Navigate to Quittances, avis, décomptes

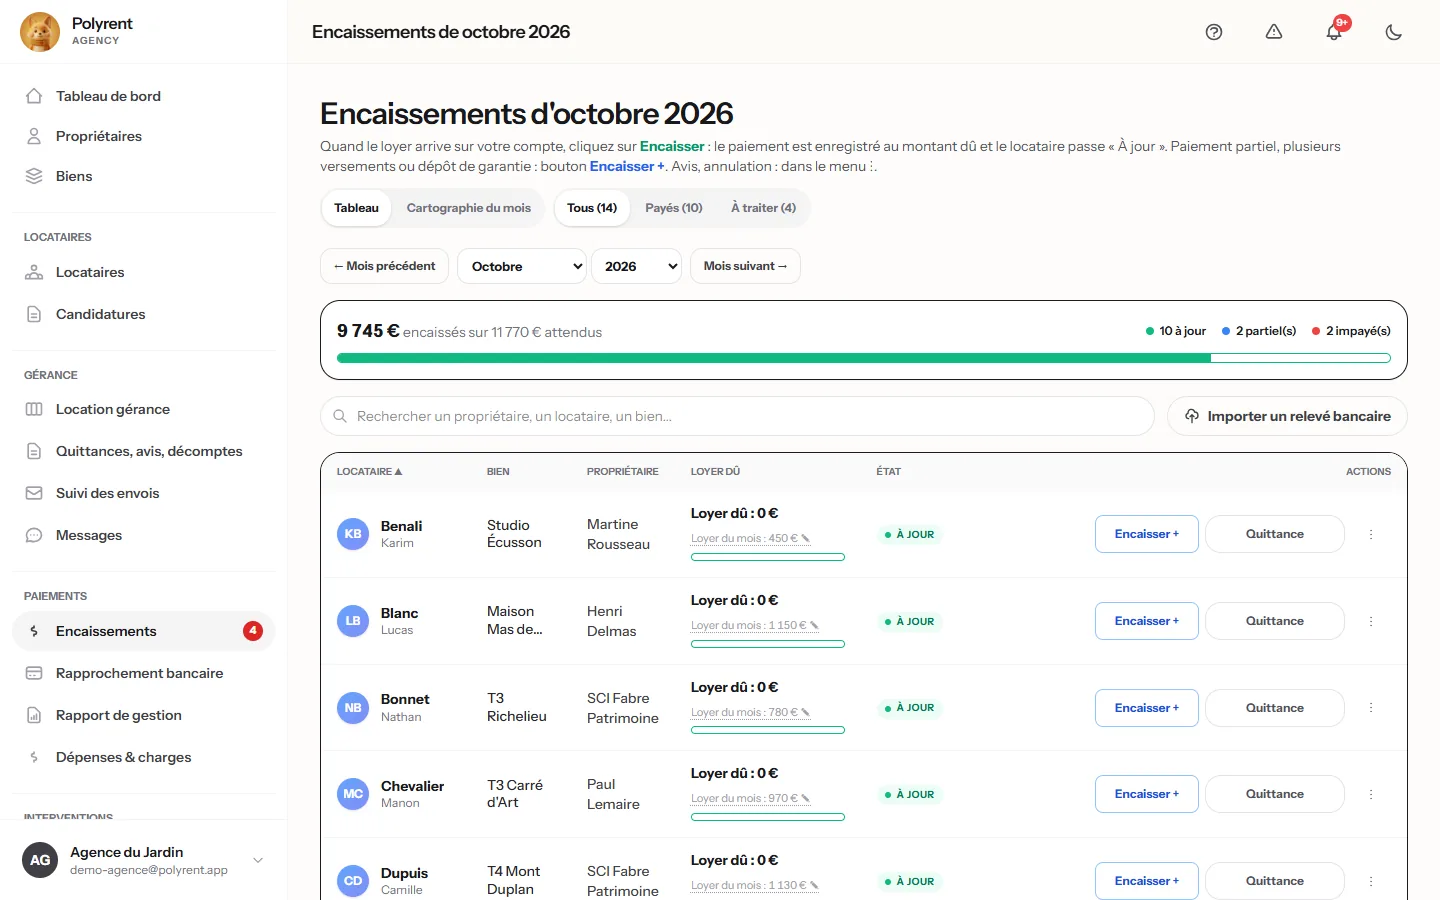[x=143, y=451]
